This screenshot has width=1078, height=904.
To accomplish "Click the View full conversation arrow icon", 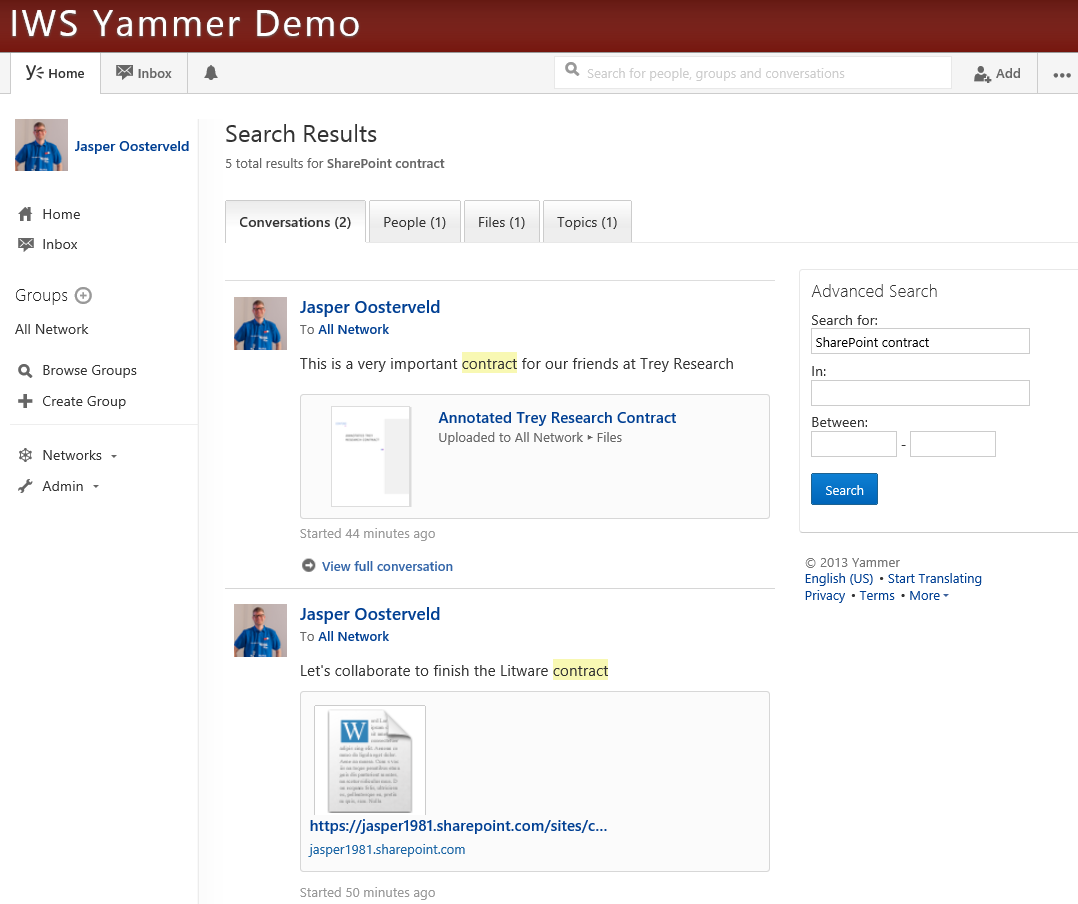I will click(x=309, y=566).
